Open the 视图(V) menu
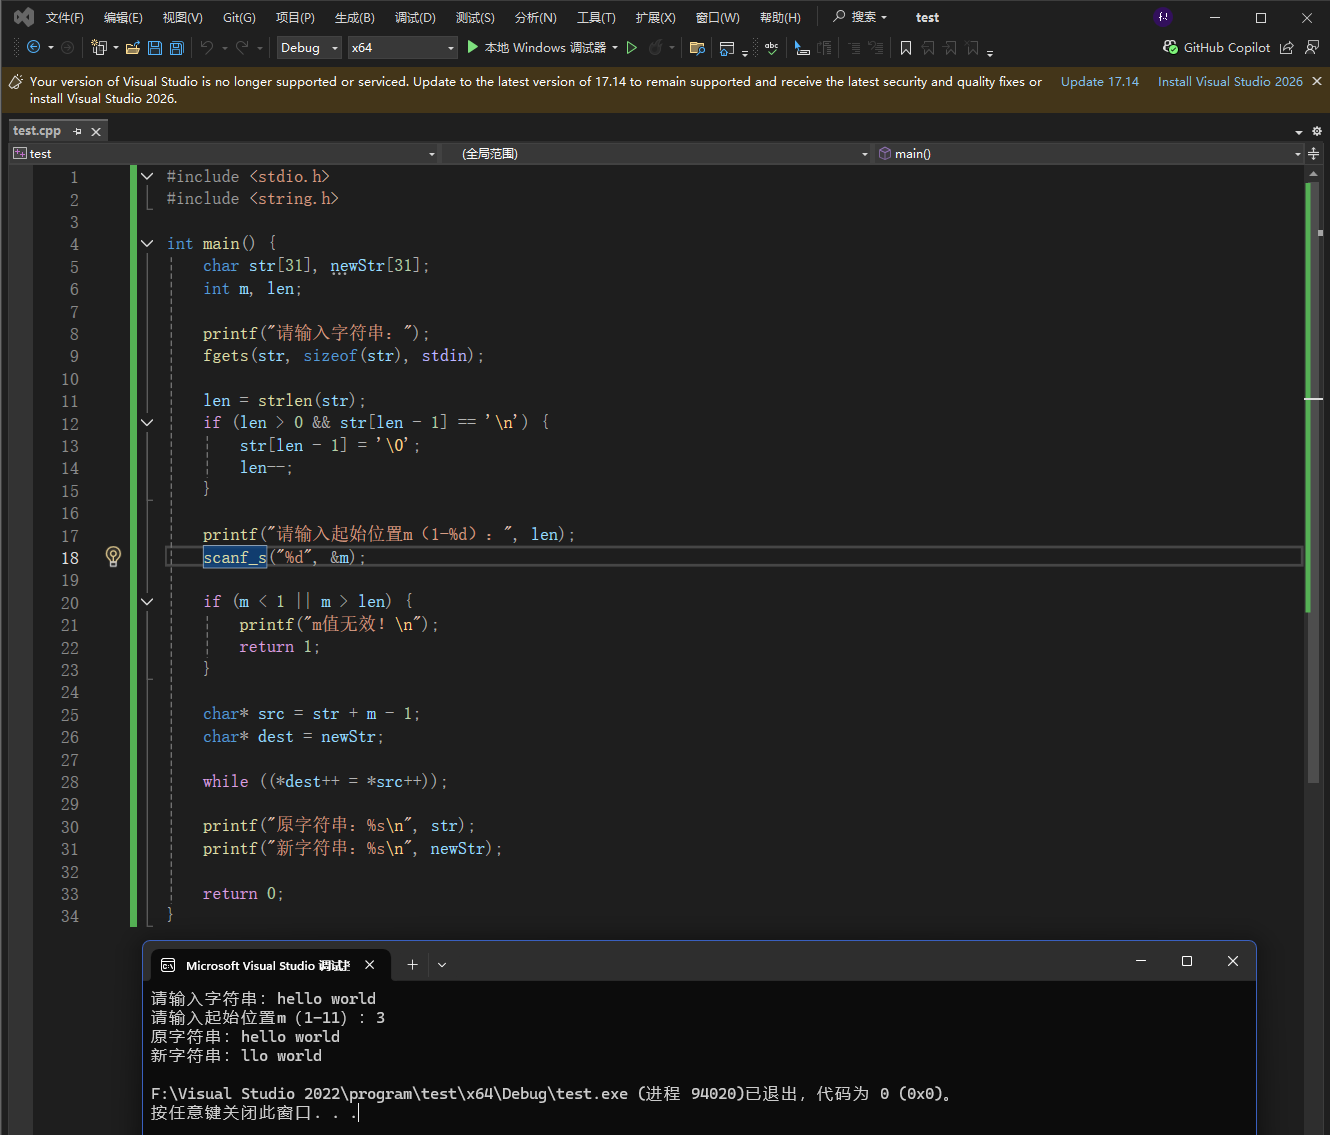 coord(182,17)
